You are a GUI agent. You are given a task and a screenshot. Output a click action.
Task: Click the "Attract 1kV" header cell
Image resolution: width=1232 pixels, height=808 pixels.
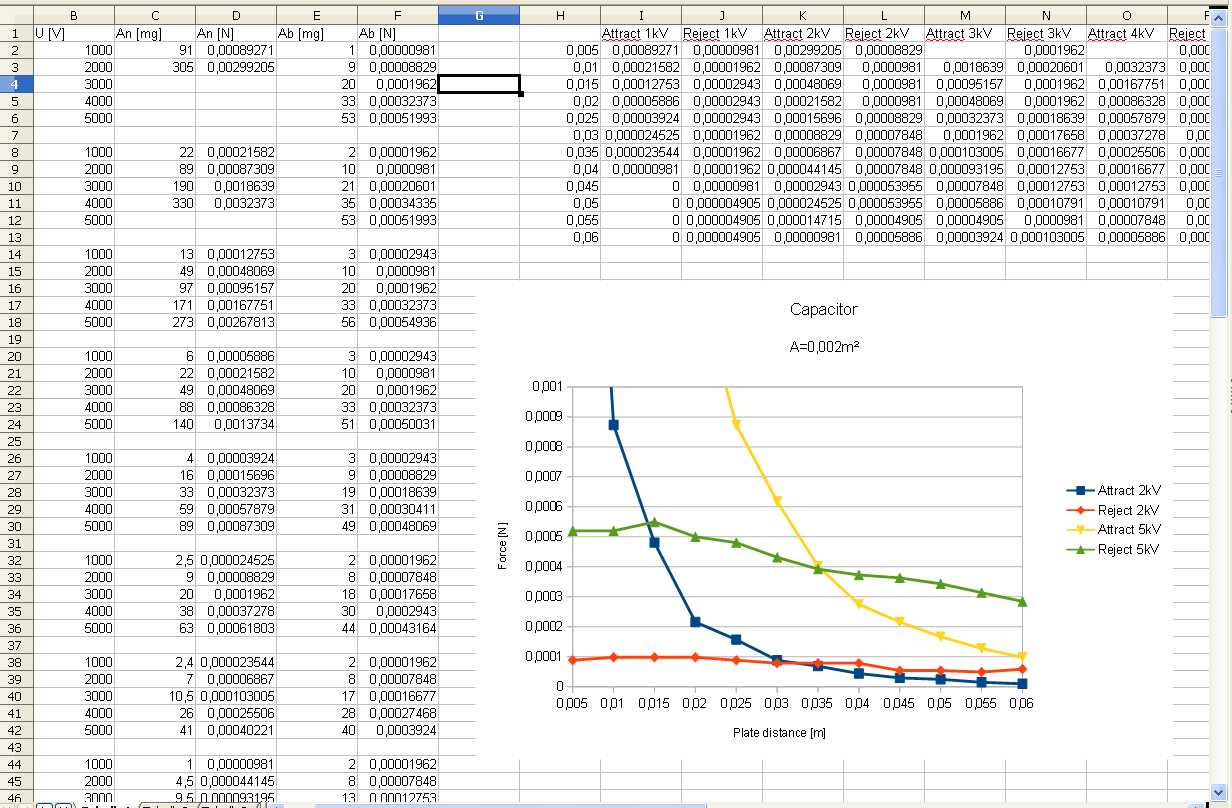click(640, 33)
